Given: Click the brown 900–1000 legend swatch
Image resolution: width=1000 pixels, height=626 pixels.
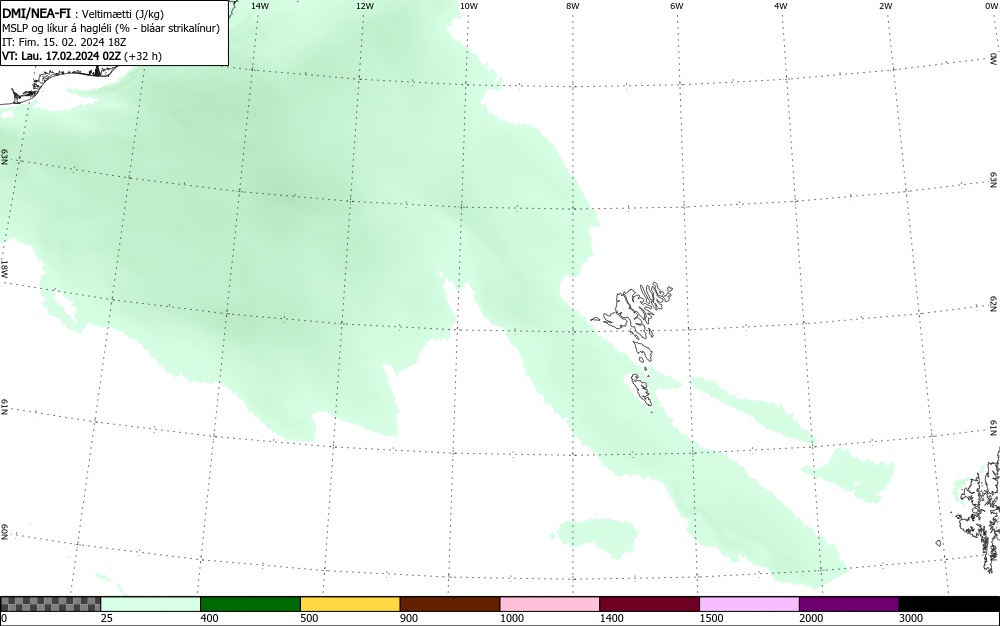Looking at the screenshot, I should click(x=450, y=604).
